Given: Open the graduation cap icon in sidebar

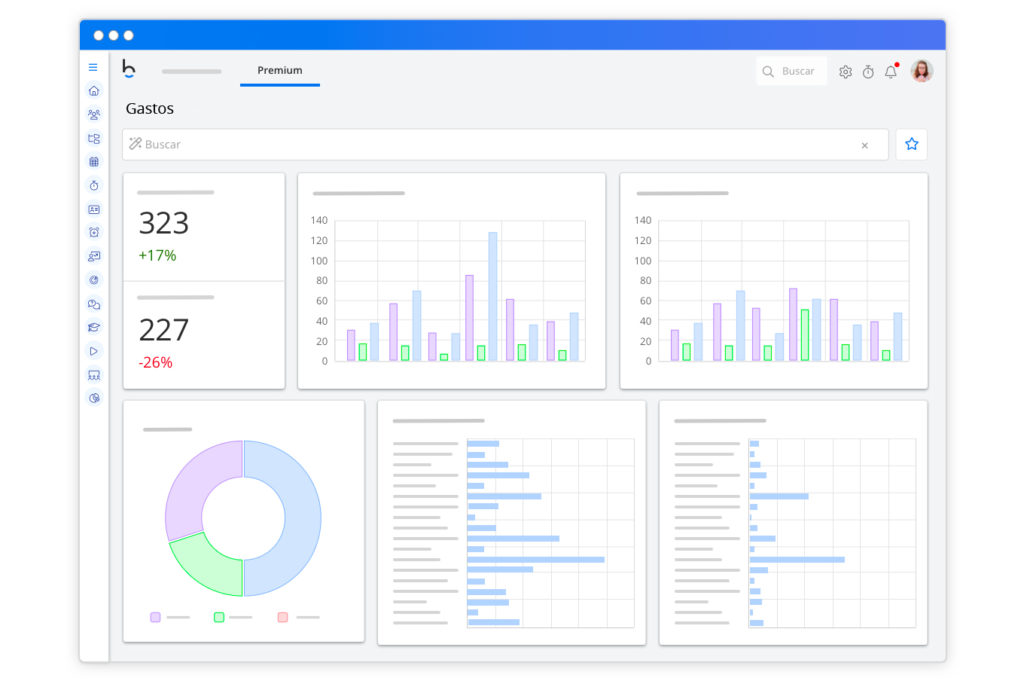Looking at the screenshot, I should (94, 327).
